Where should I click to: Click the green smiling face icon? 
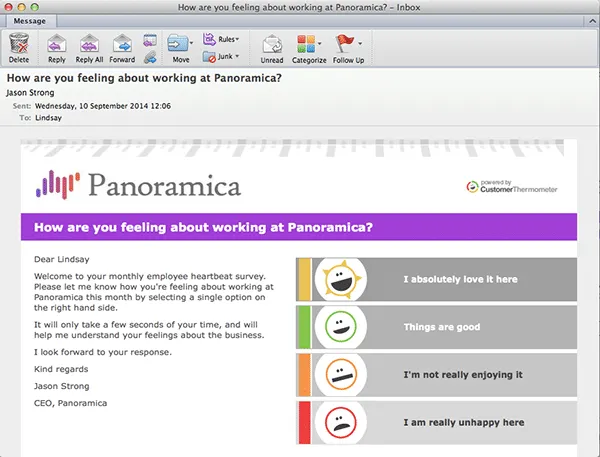pyautogui.click(x=341, y=327)
